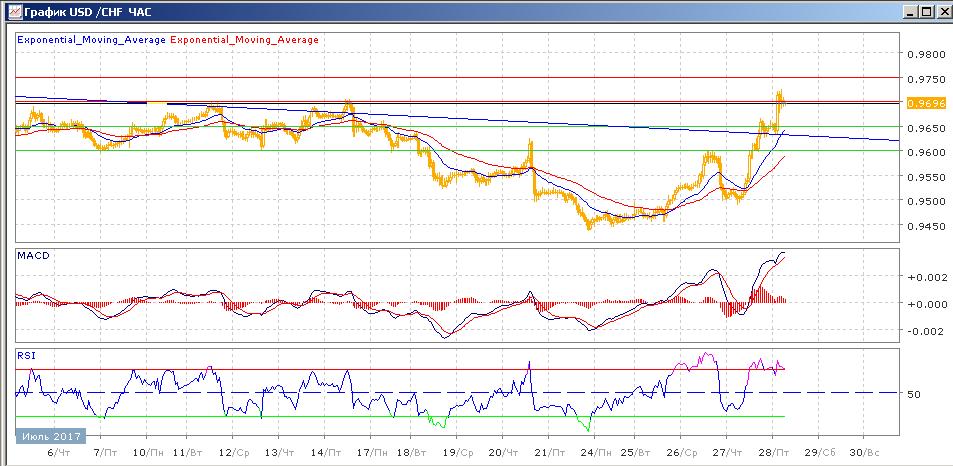Viewport: 953px width, 466px height.
Task: Click the window title 'График USD /CHF ЧАС'
Action: coord(88,12)
